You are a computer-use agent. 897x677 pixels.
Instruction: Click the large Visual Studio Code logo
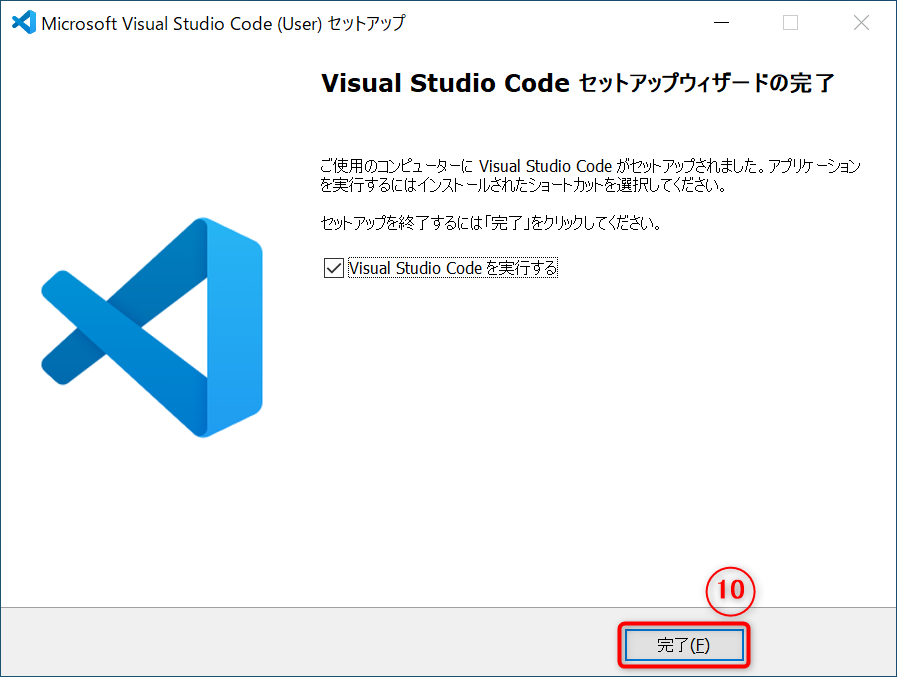click(152, 327)
